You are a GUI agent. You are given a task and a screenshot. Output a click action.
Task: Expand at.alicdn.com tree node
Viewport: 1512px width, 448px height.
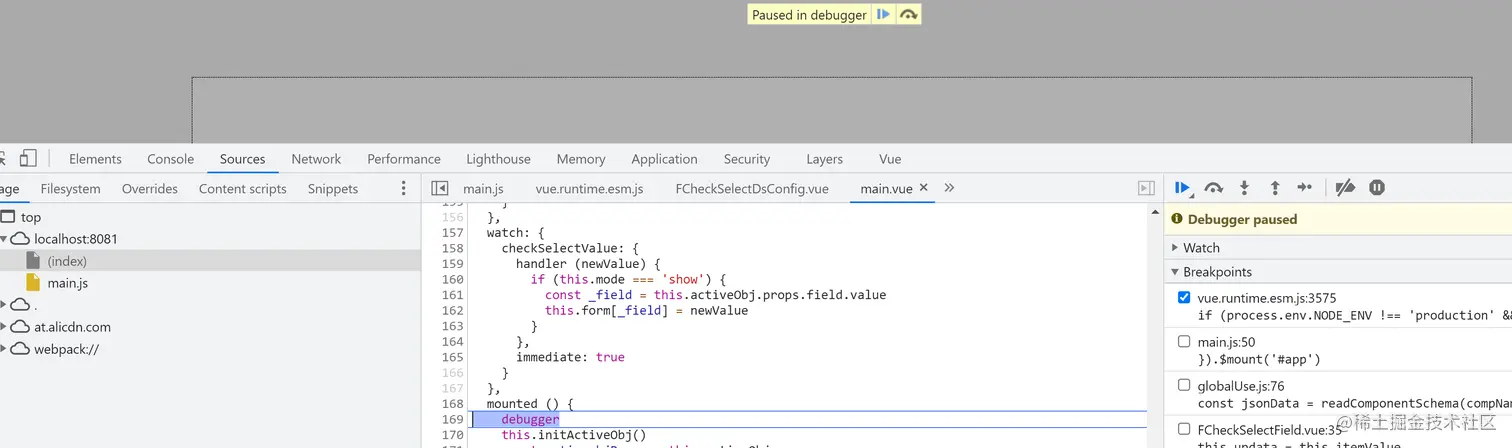(5, 327)
